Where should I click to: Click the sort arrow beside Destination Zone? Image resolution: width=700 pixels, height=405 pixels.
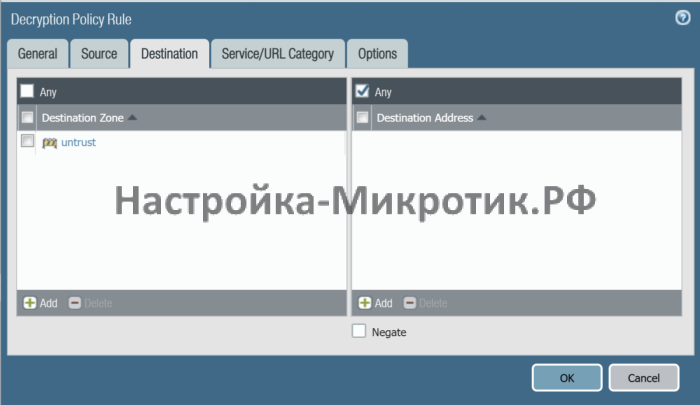132,117
